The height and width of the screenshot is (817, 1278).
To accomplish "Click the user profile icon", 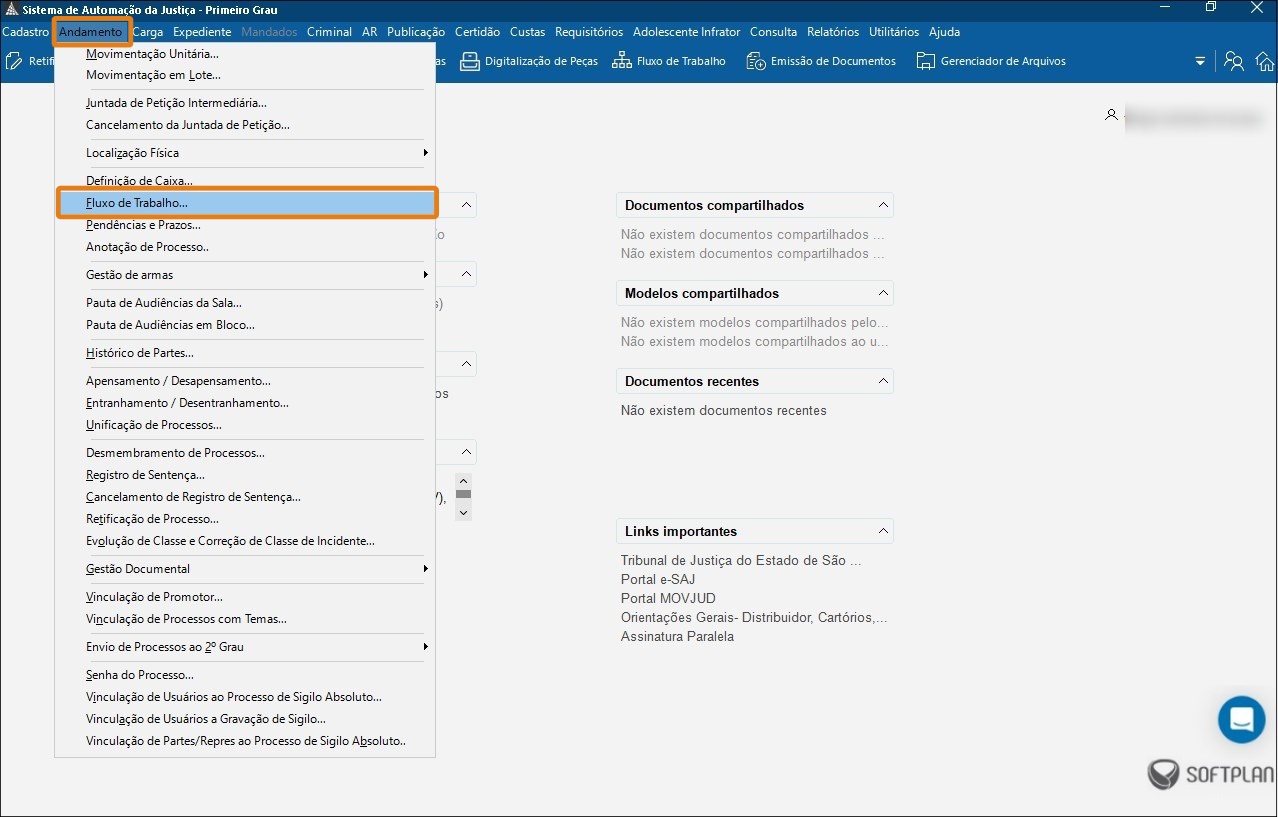I will coord(1111,115).
